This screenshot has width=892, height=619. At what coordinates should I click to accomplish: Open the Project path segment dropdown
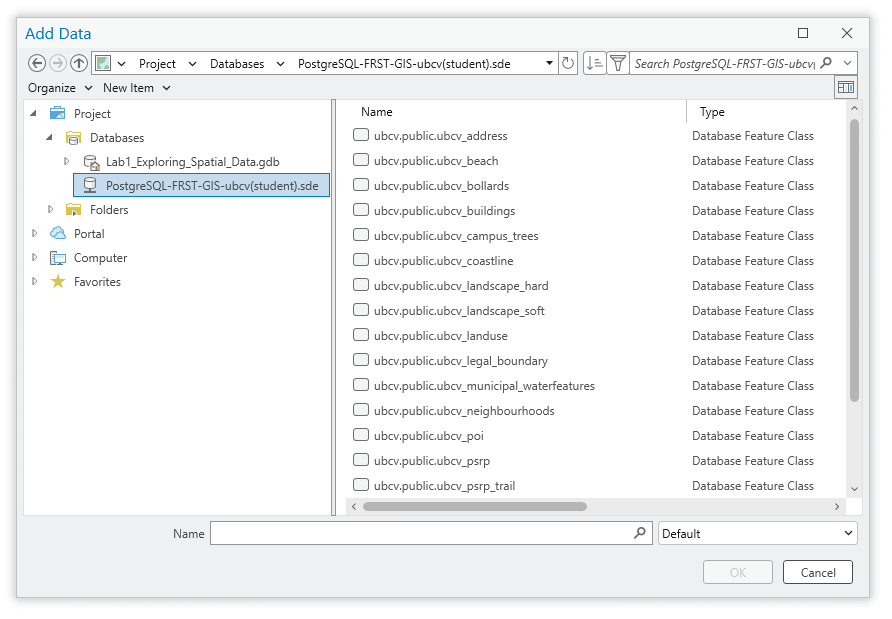(192, 64)
